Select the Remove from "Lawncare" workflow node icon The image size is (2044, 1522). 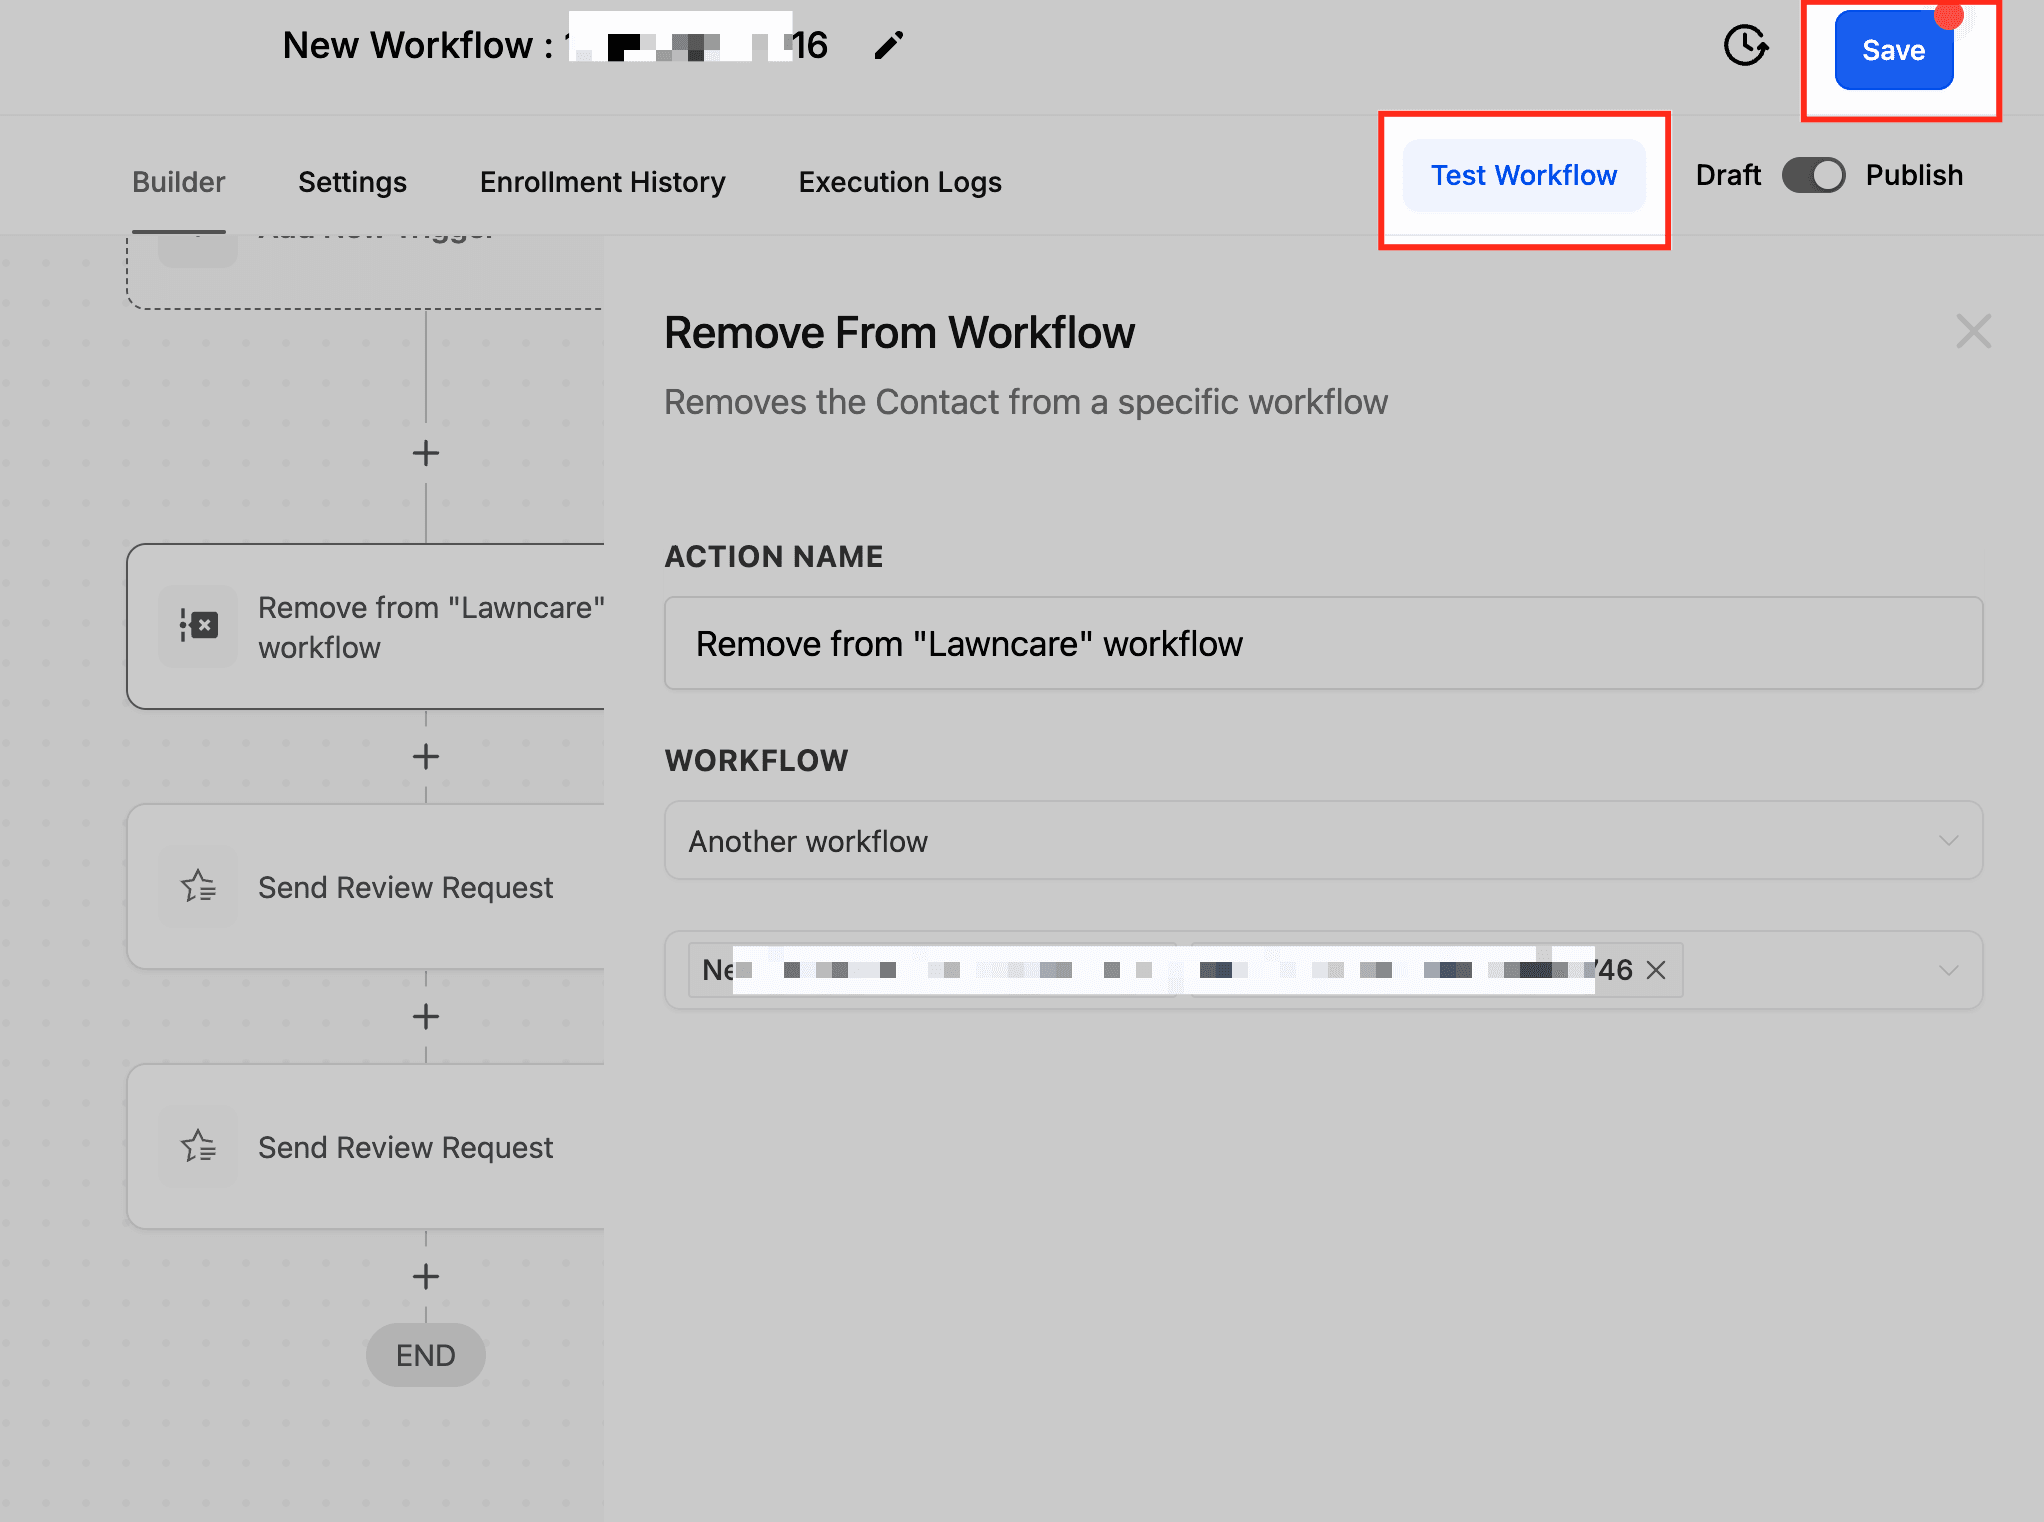(x=197, y=626)
